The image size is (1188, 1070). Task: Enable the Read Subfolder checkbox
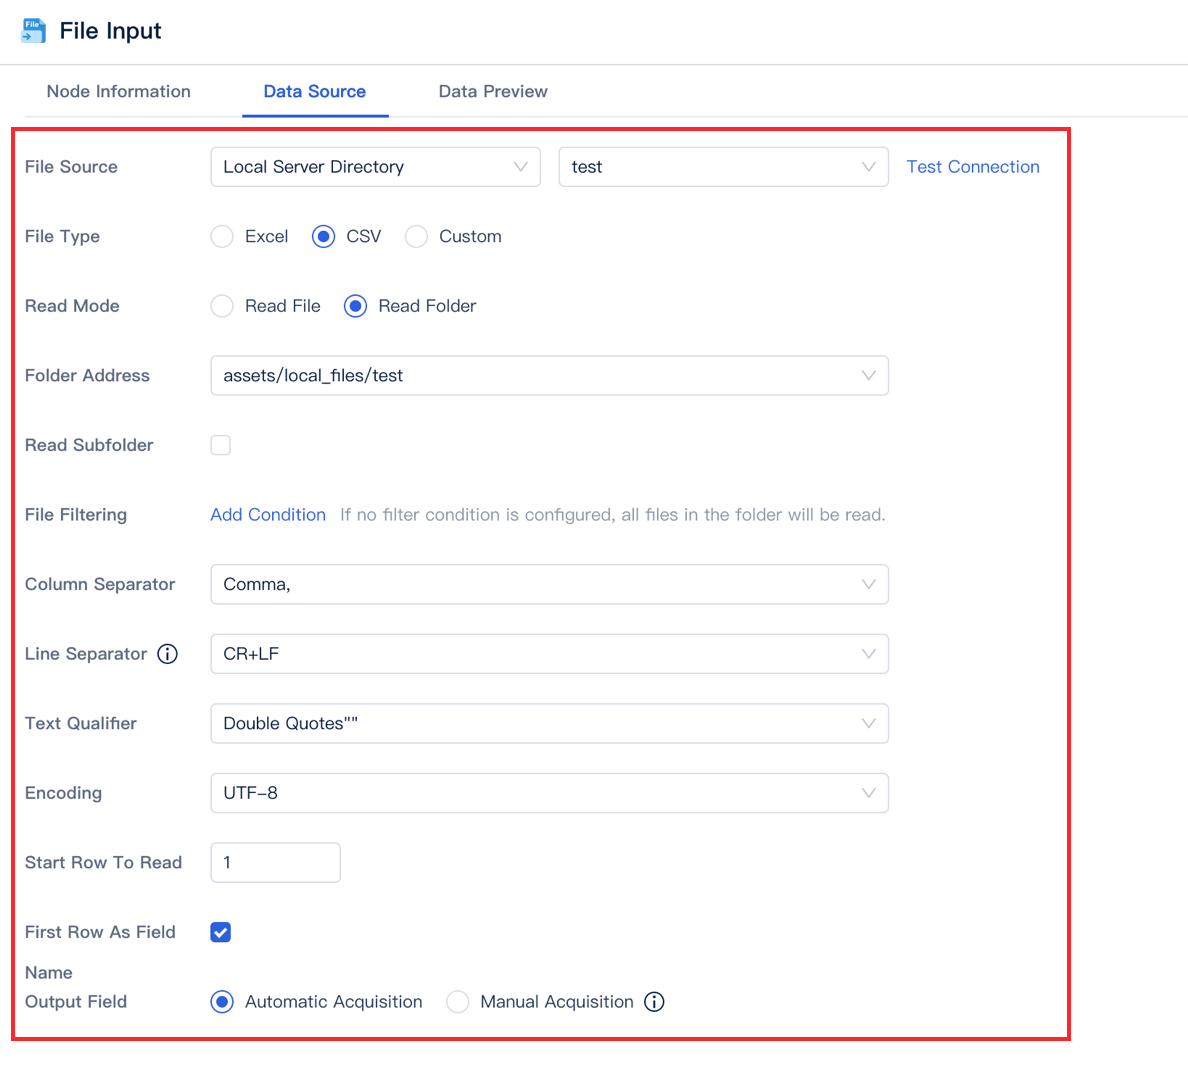point(220,445)
